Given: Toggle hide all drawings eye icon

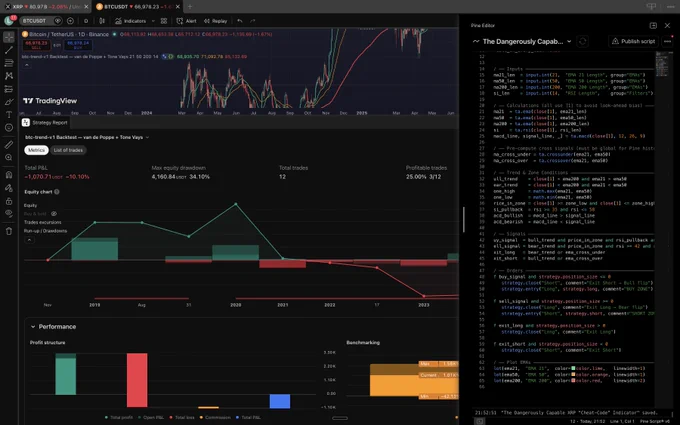Looking at the screenshot, I should [9, 213].
